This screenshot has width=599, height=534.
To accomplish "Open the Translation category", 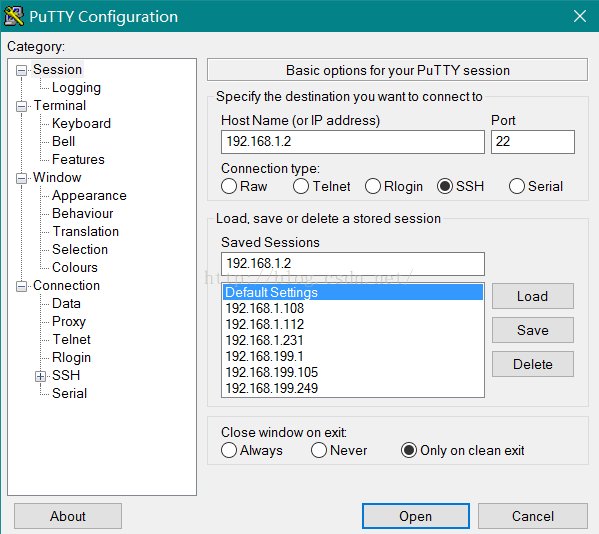I will click(x=86, y=231).
